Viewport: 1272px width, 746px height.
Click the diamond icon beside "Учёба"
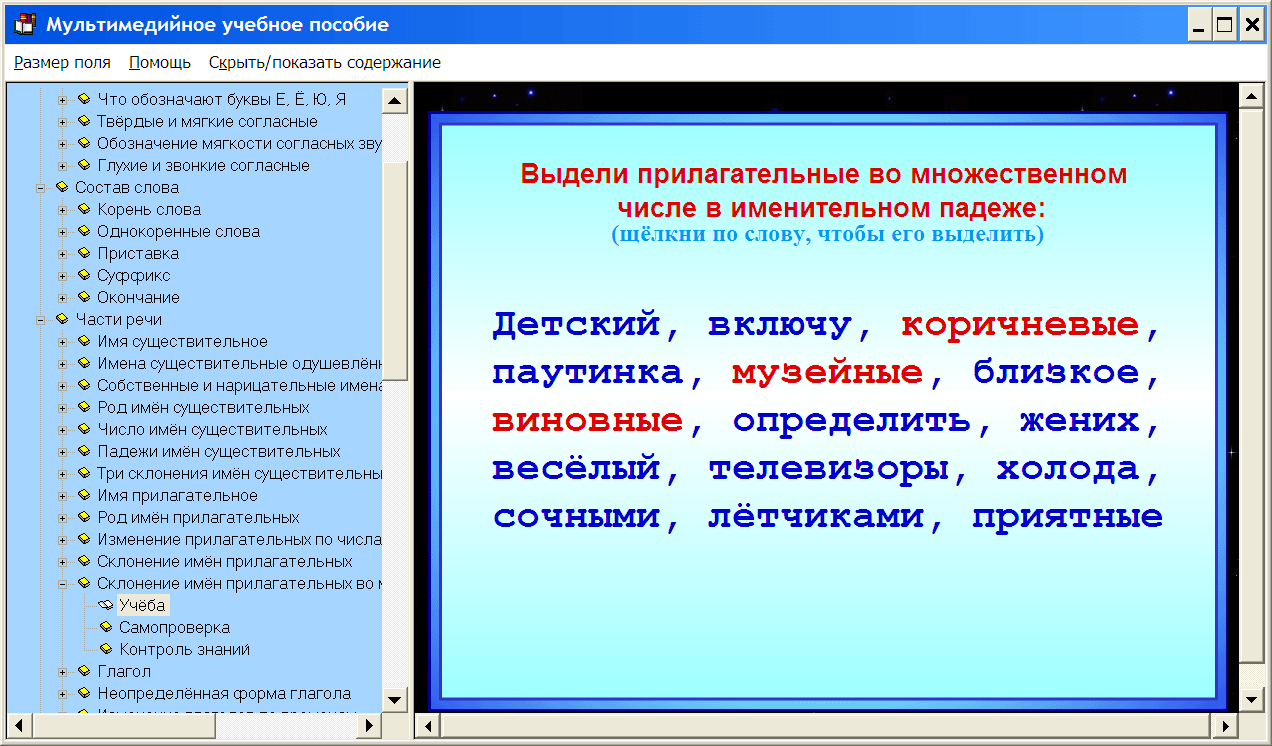click(108, 604)
